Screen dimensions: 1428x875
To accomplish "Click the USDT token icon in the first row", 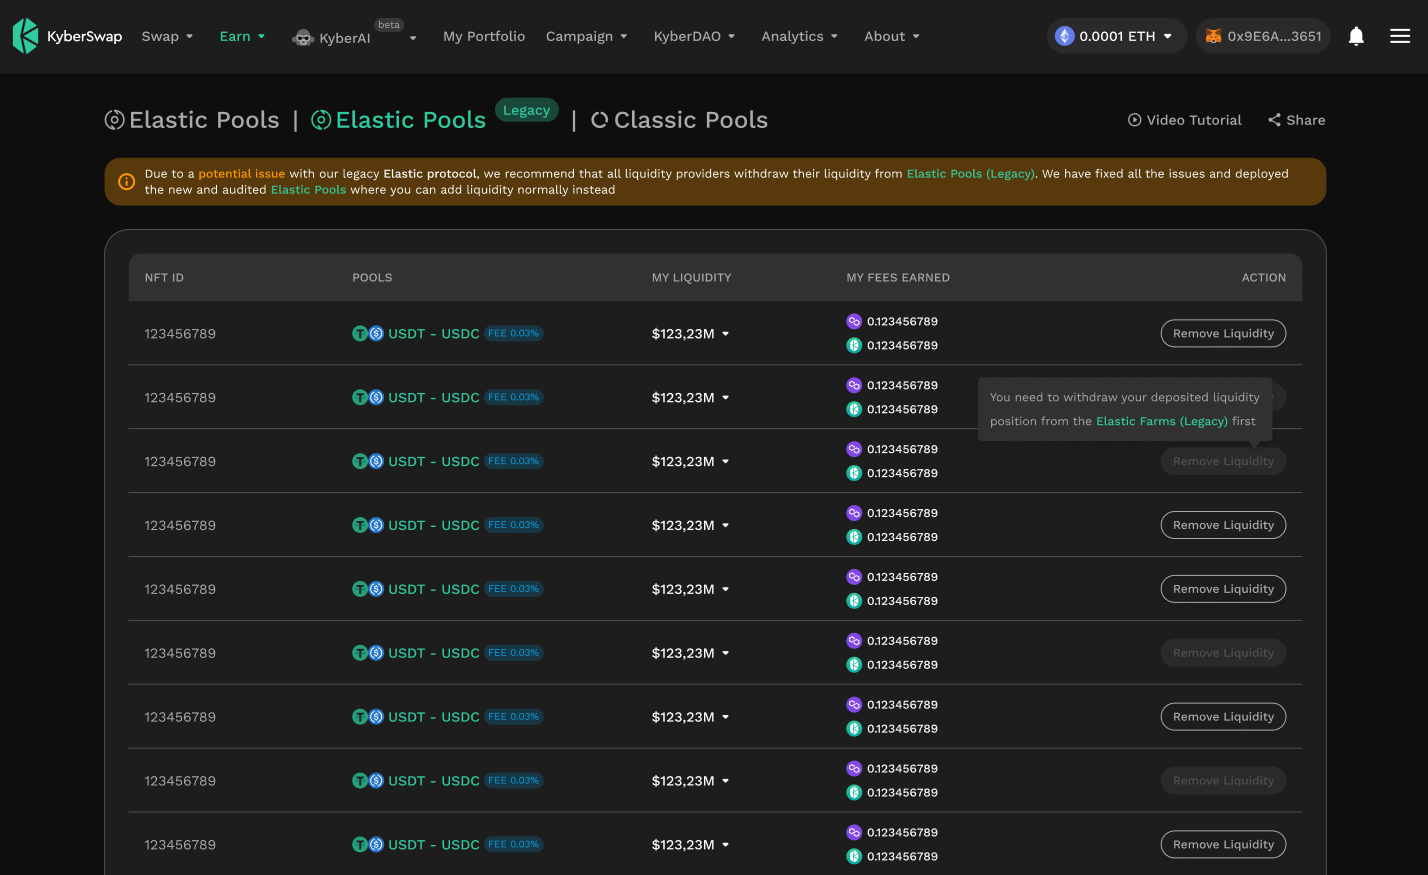I will click(x=360, y=334).
